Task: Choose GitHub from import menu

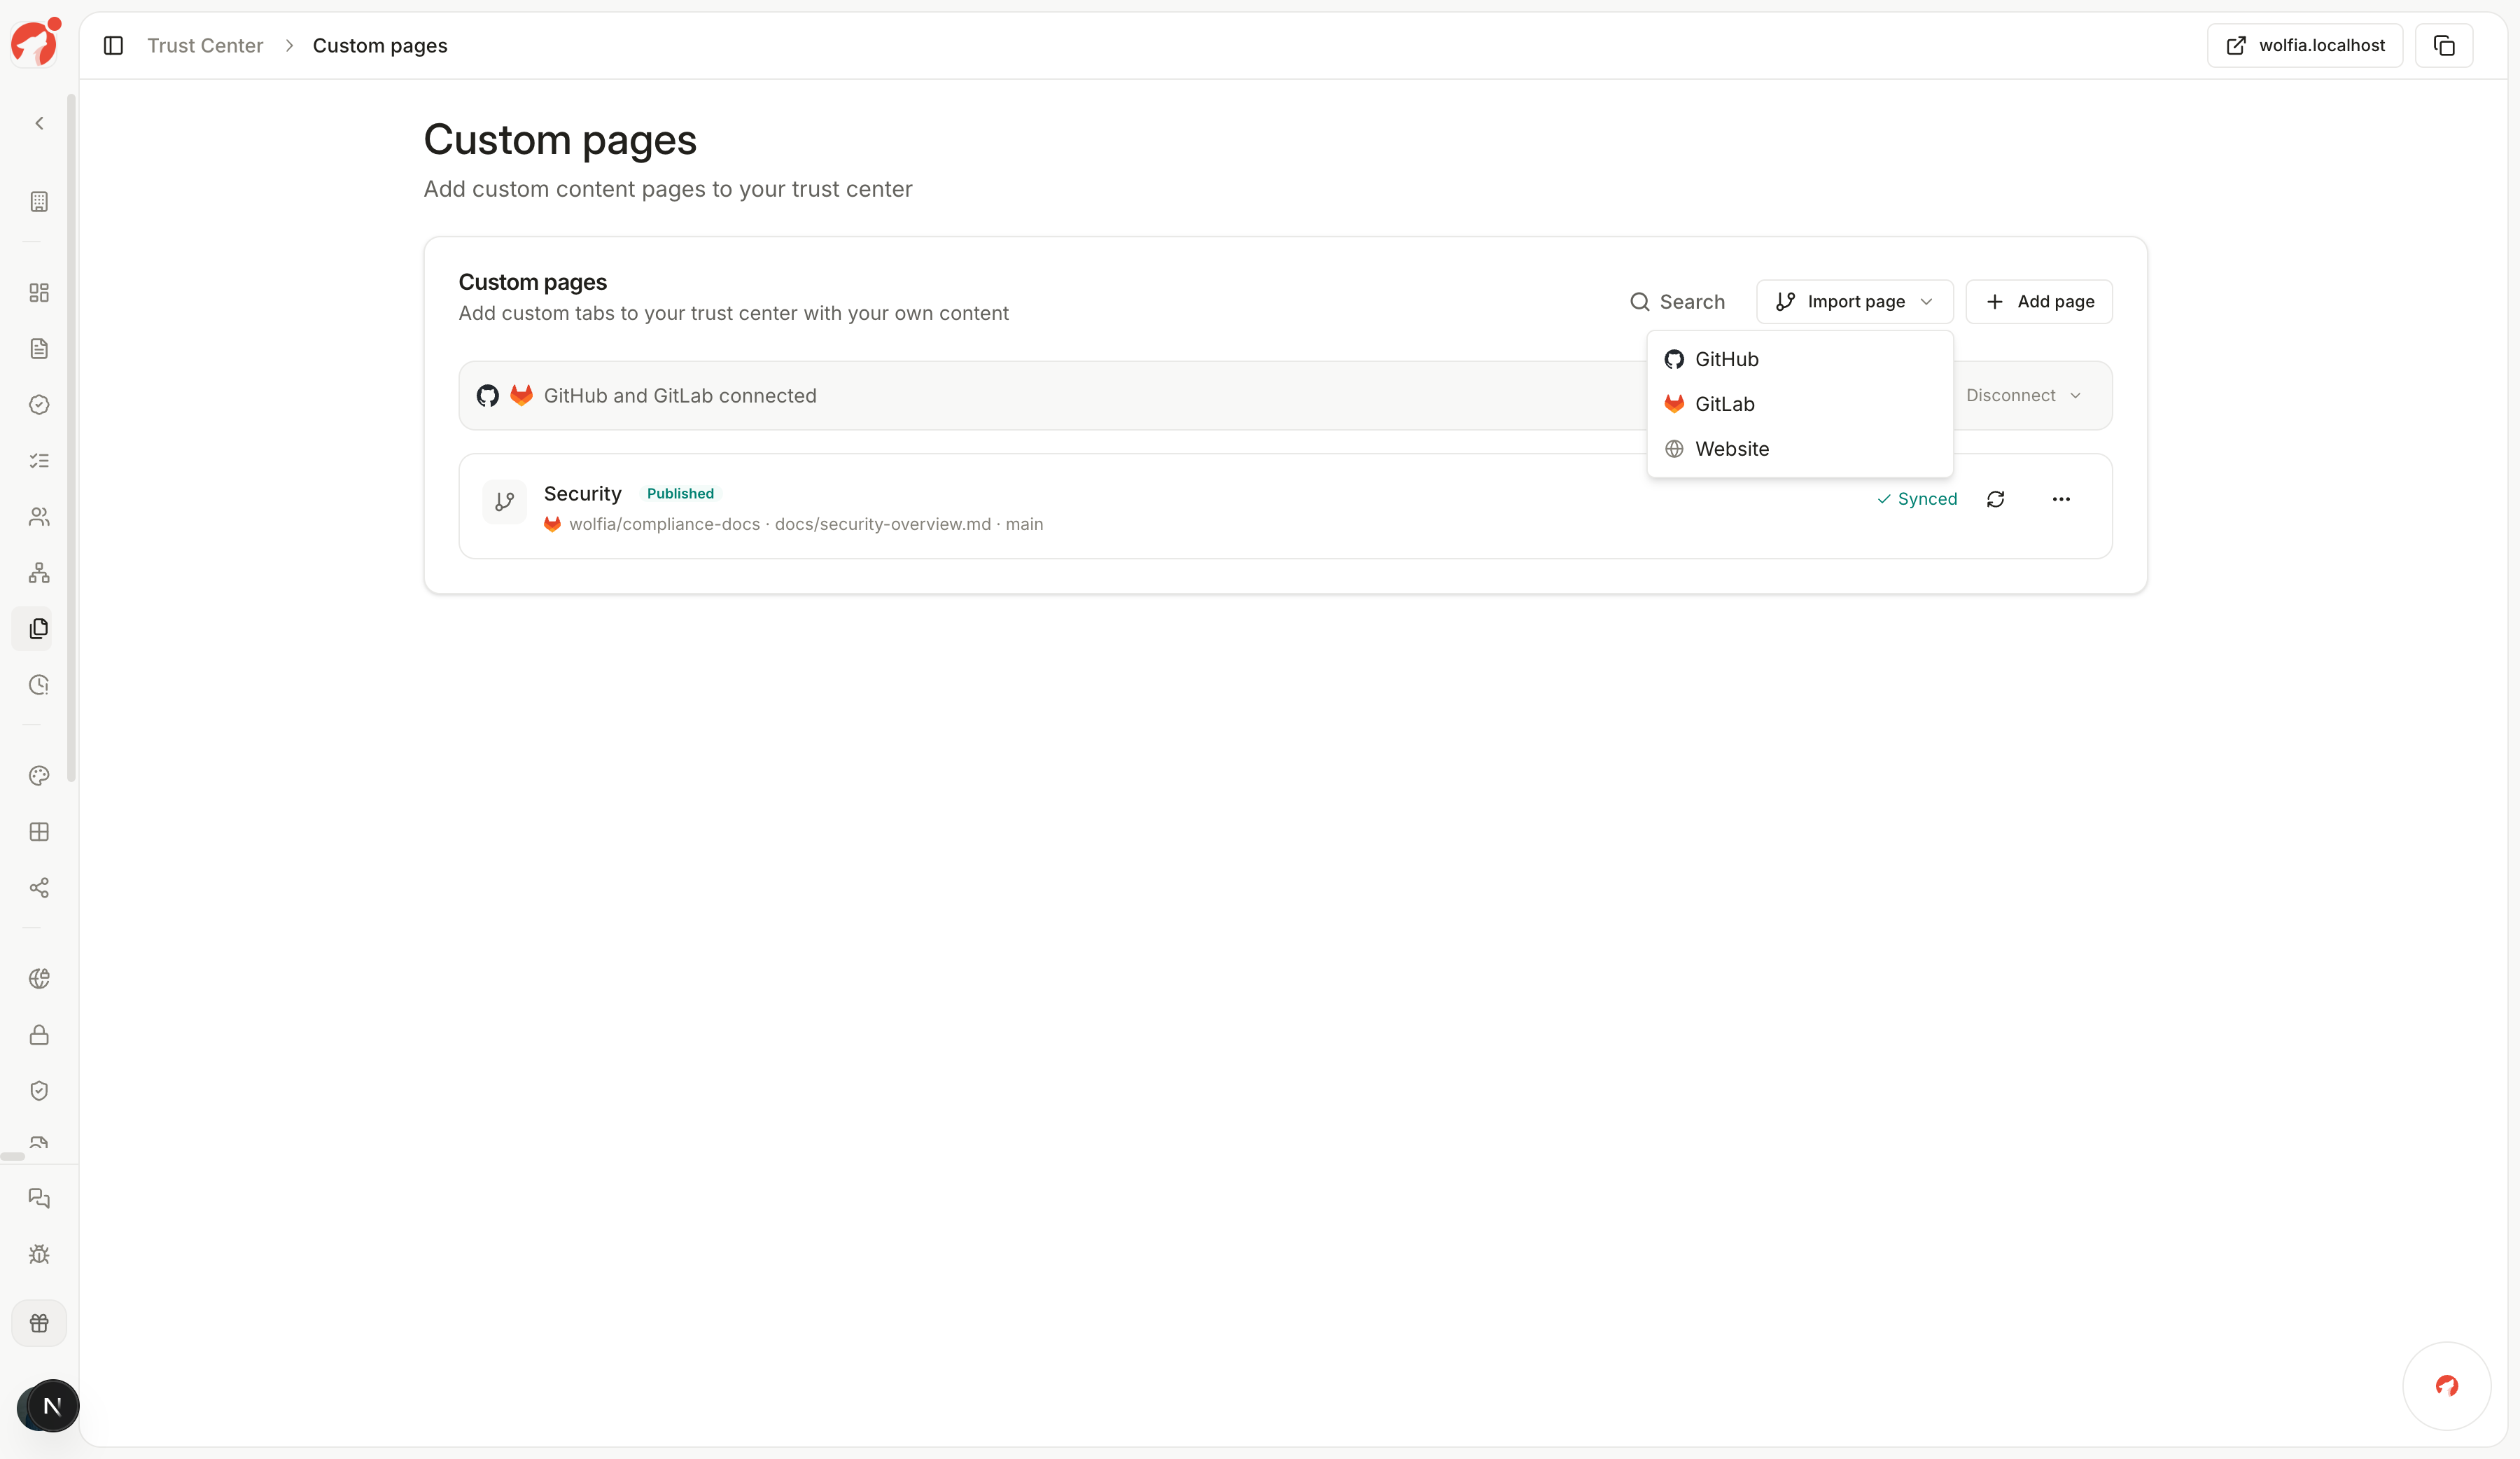Action: 1800,360
